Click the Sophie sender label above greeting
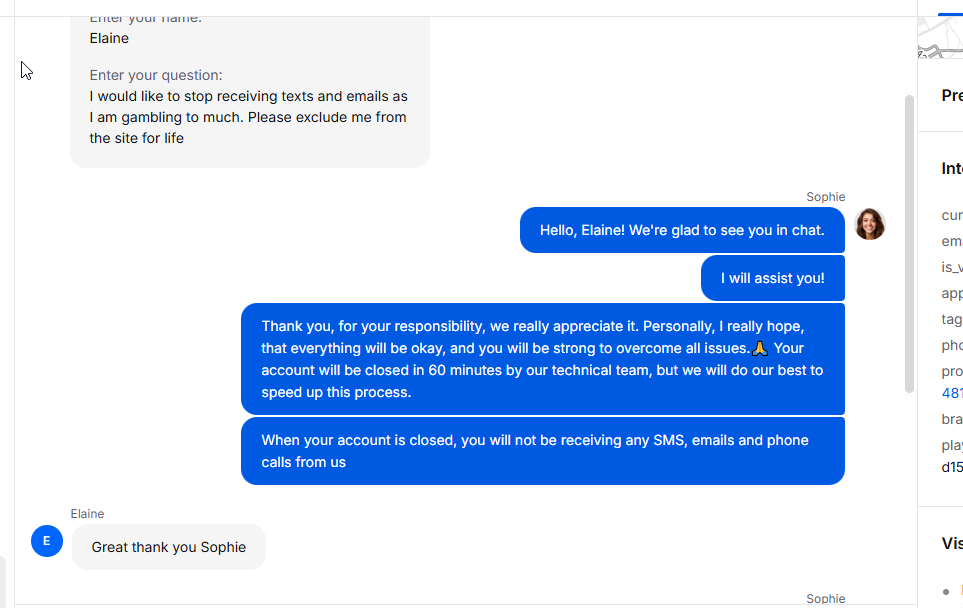This screenshot has width=963, height=608. 825,197
